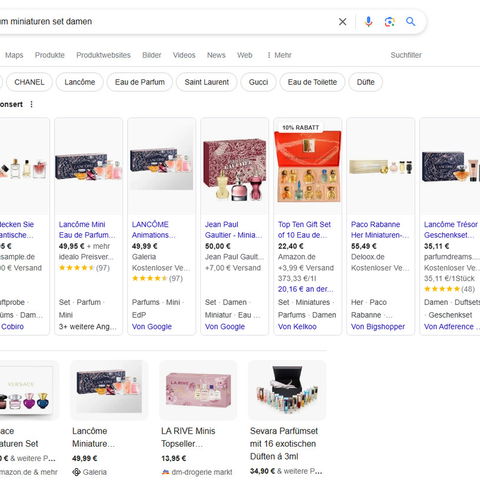The image size is (480, 480).
Task: Click the blue magnifier search icon
Action: click(410, 22)
